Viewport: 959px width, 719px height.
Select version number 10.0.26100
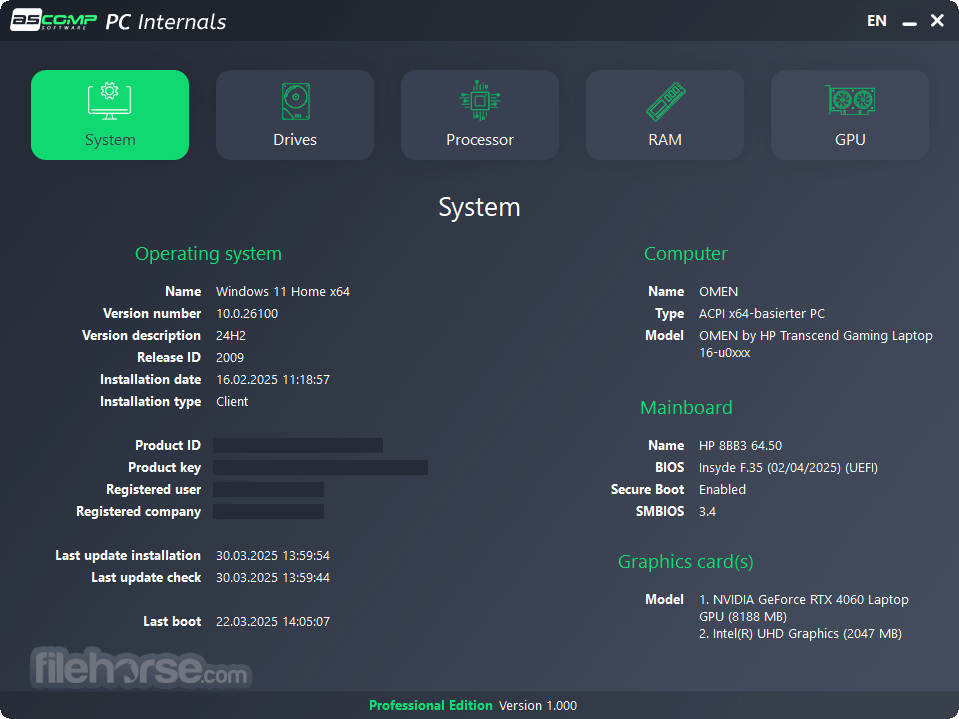tap(247, 314)
